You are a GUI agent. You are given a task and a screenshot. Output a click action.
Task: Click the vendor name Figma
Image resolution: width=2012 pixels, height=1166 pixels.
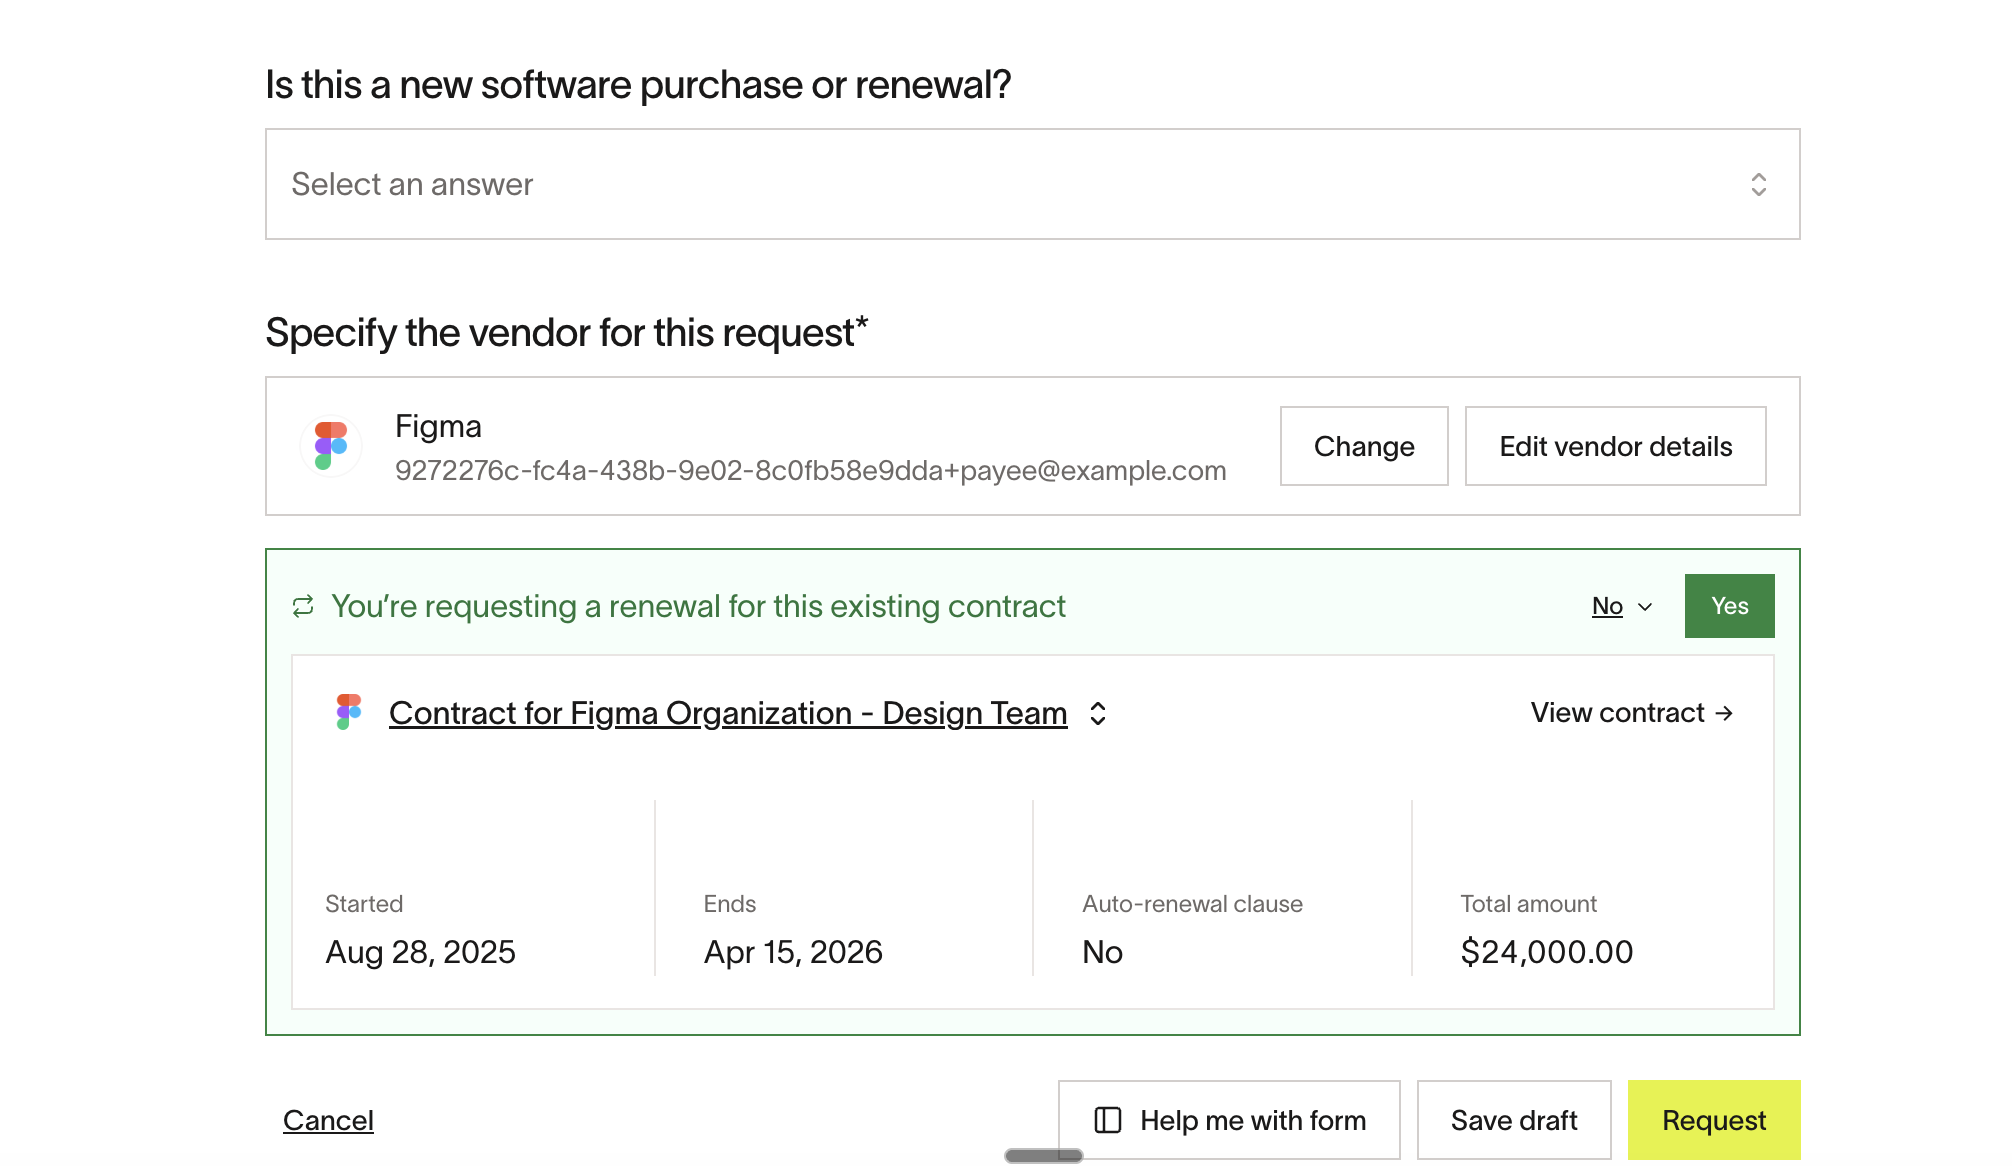click(x=438, y=427)
